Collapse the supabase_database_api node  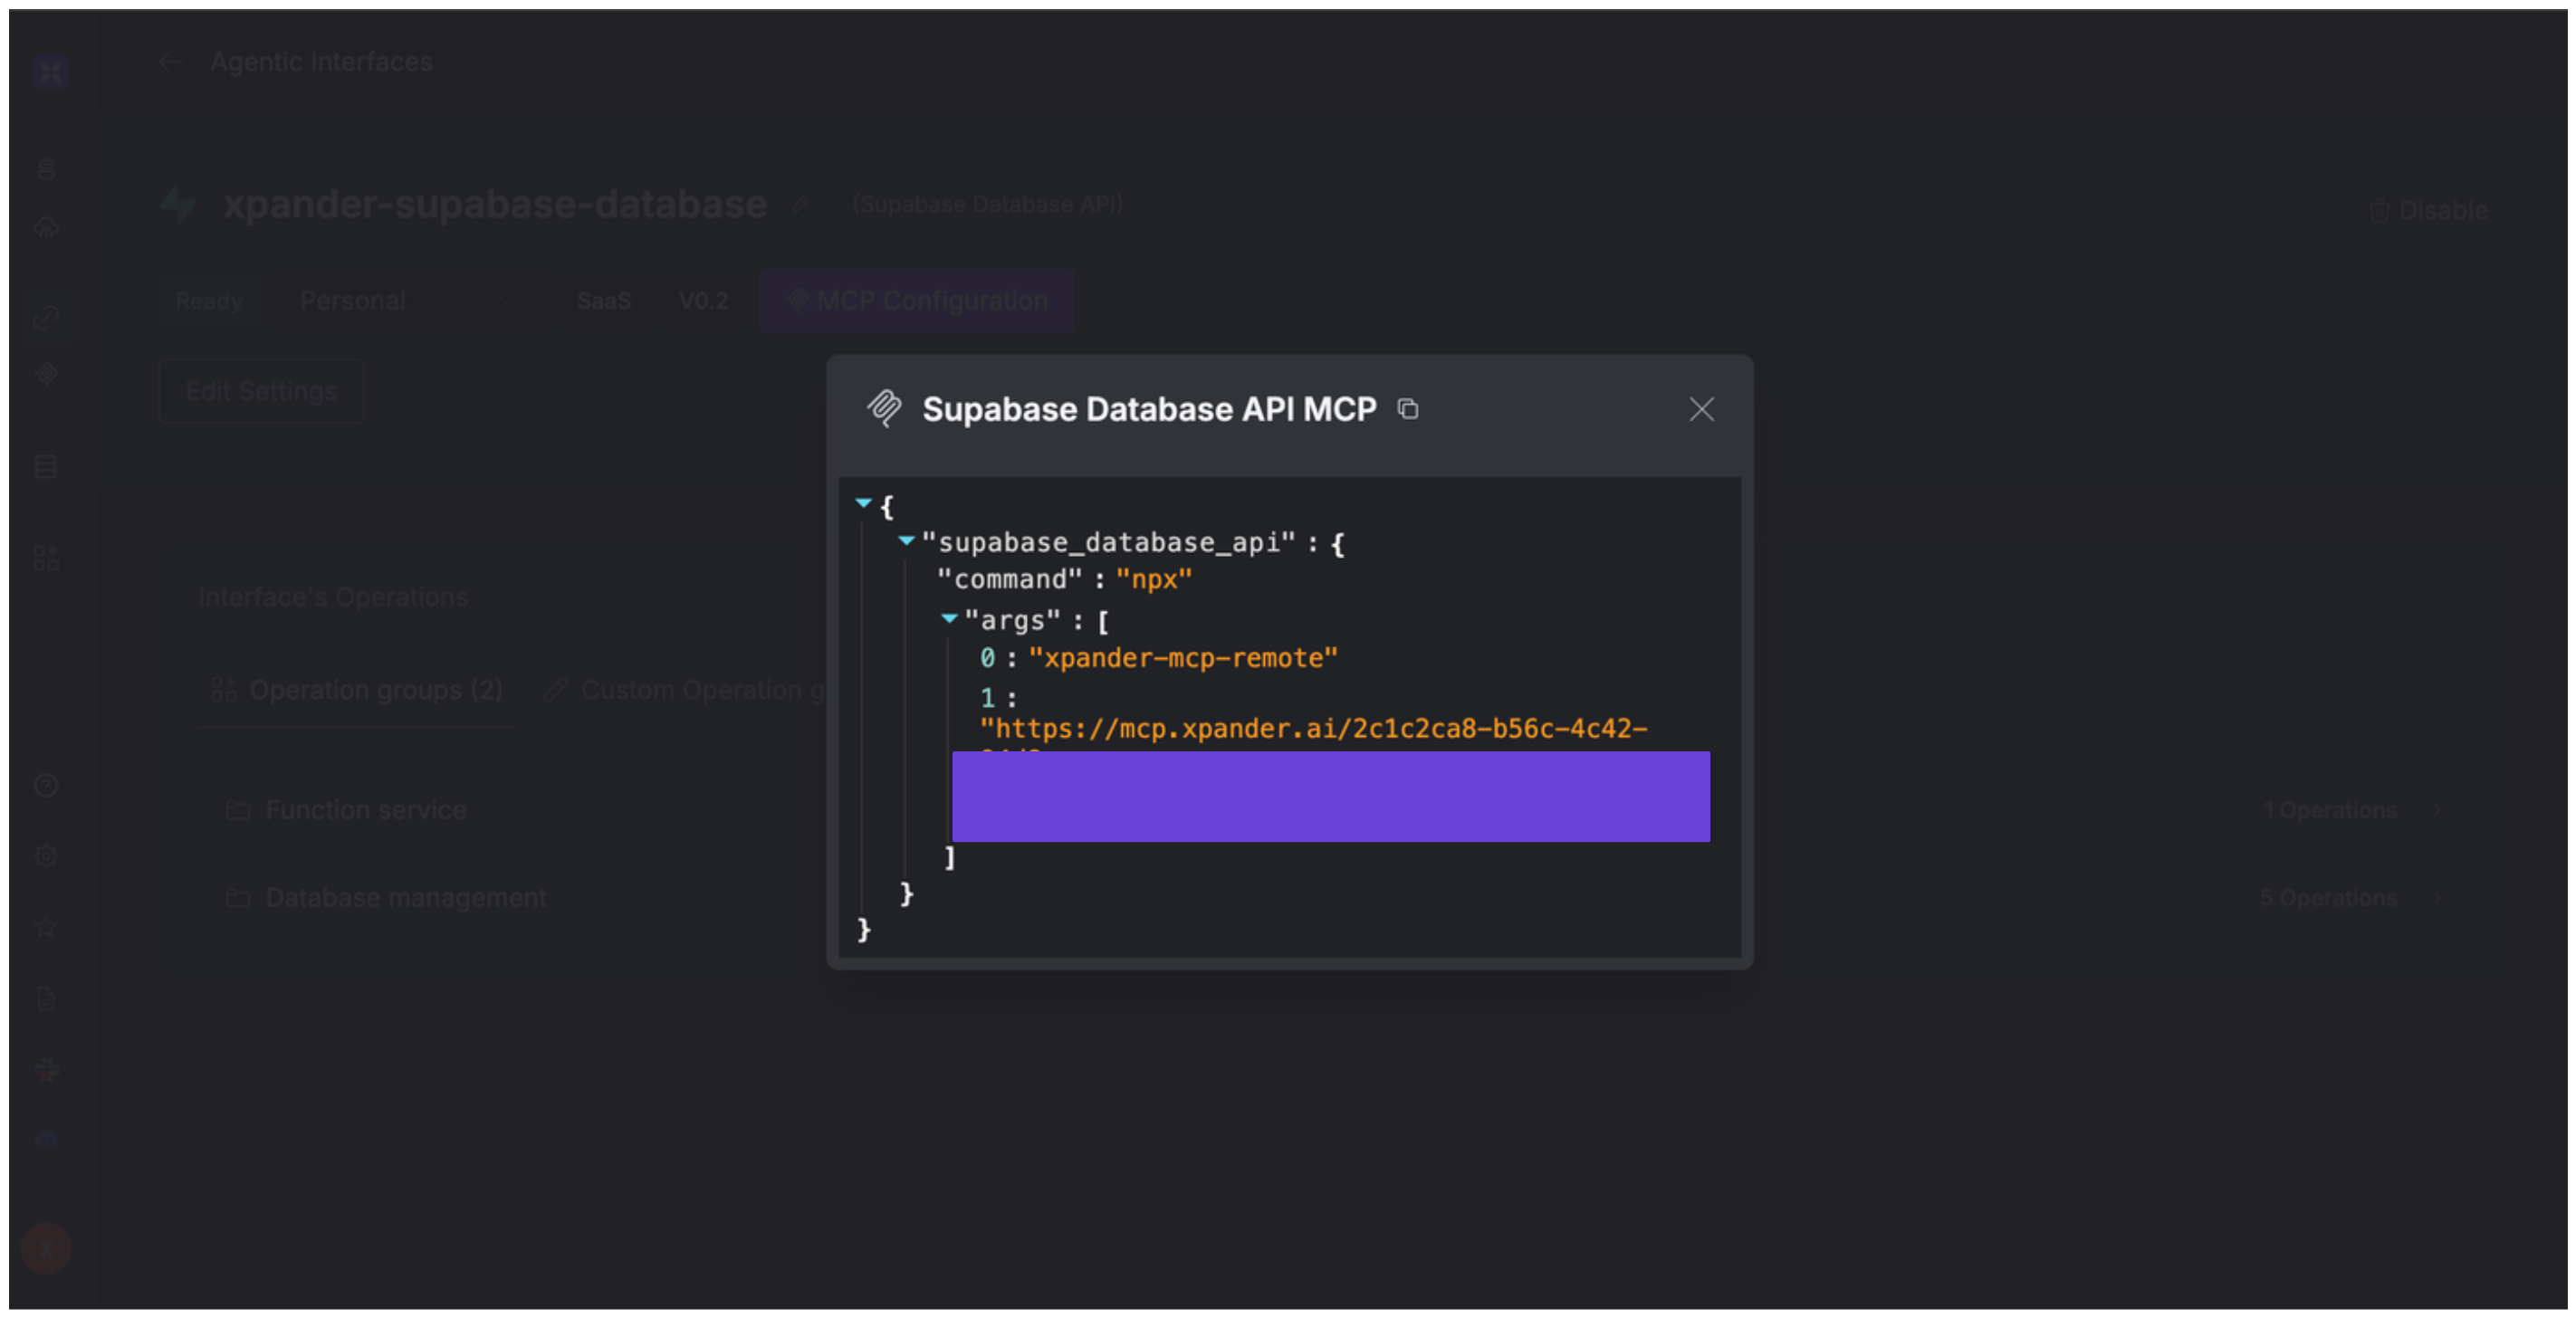point(906,541)
